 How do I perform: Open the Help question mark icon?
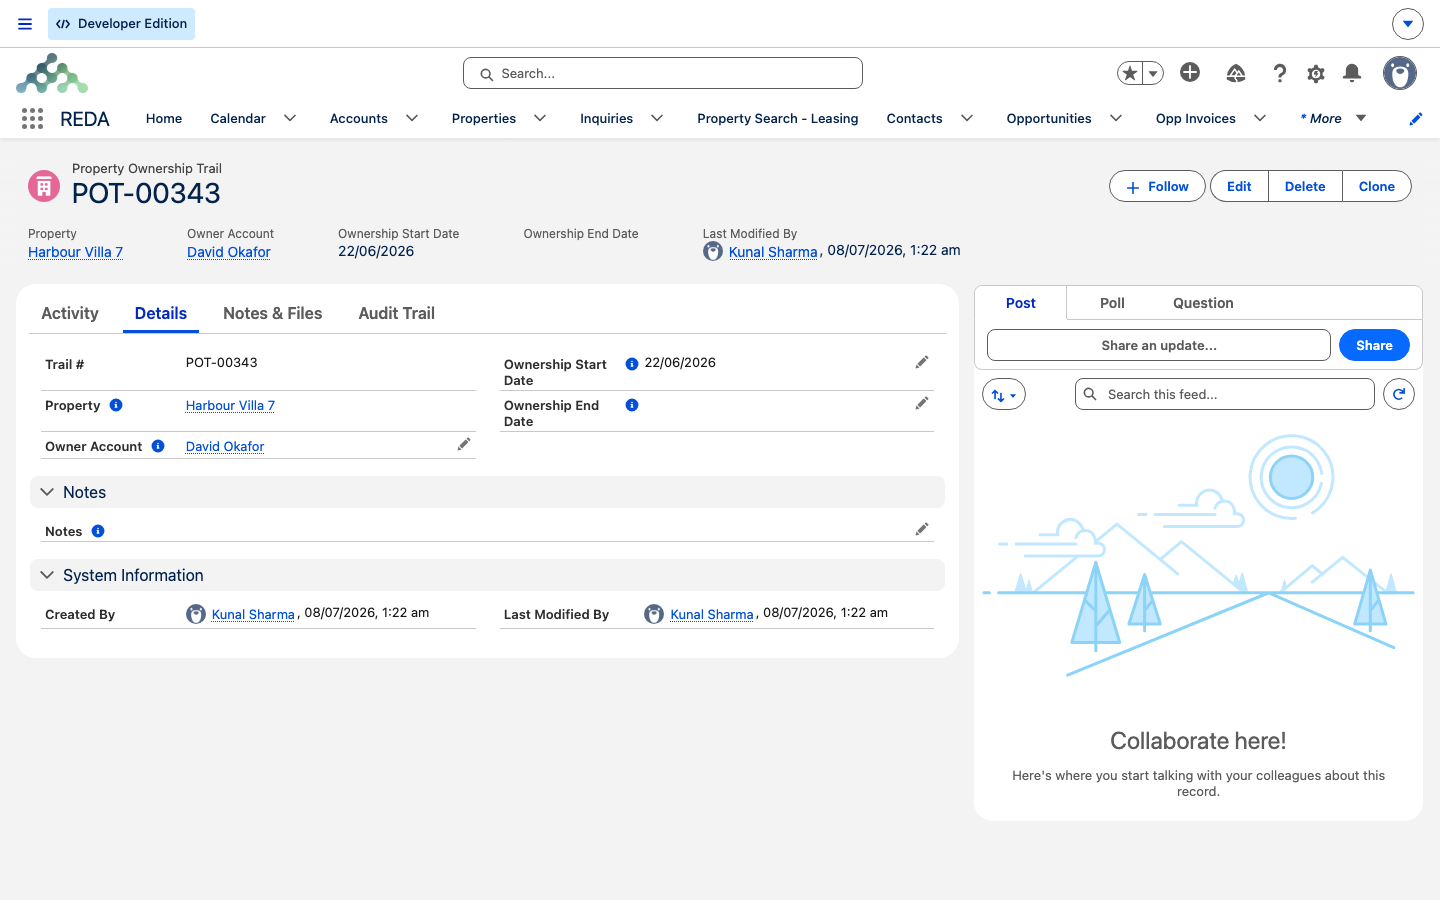[1279, 73]
